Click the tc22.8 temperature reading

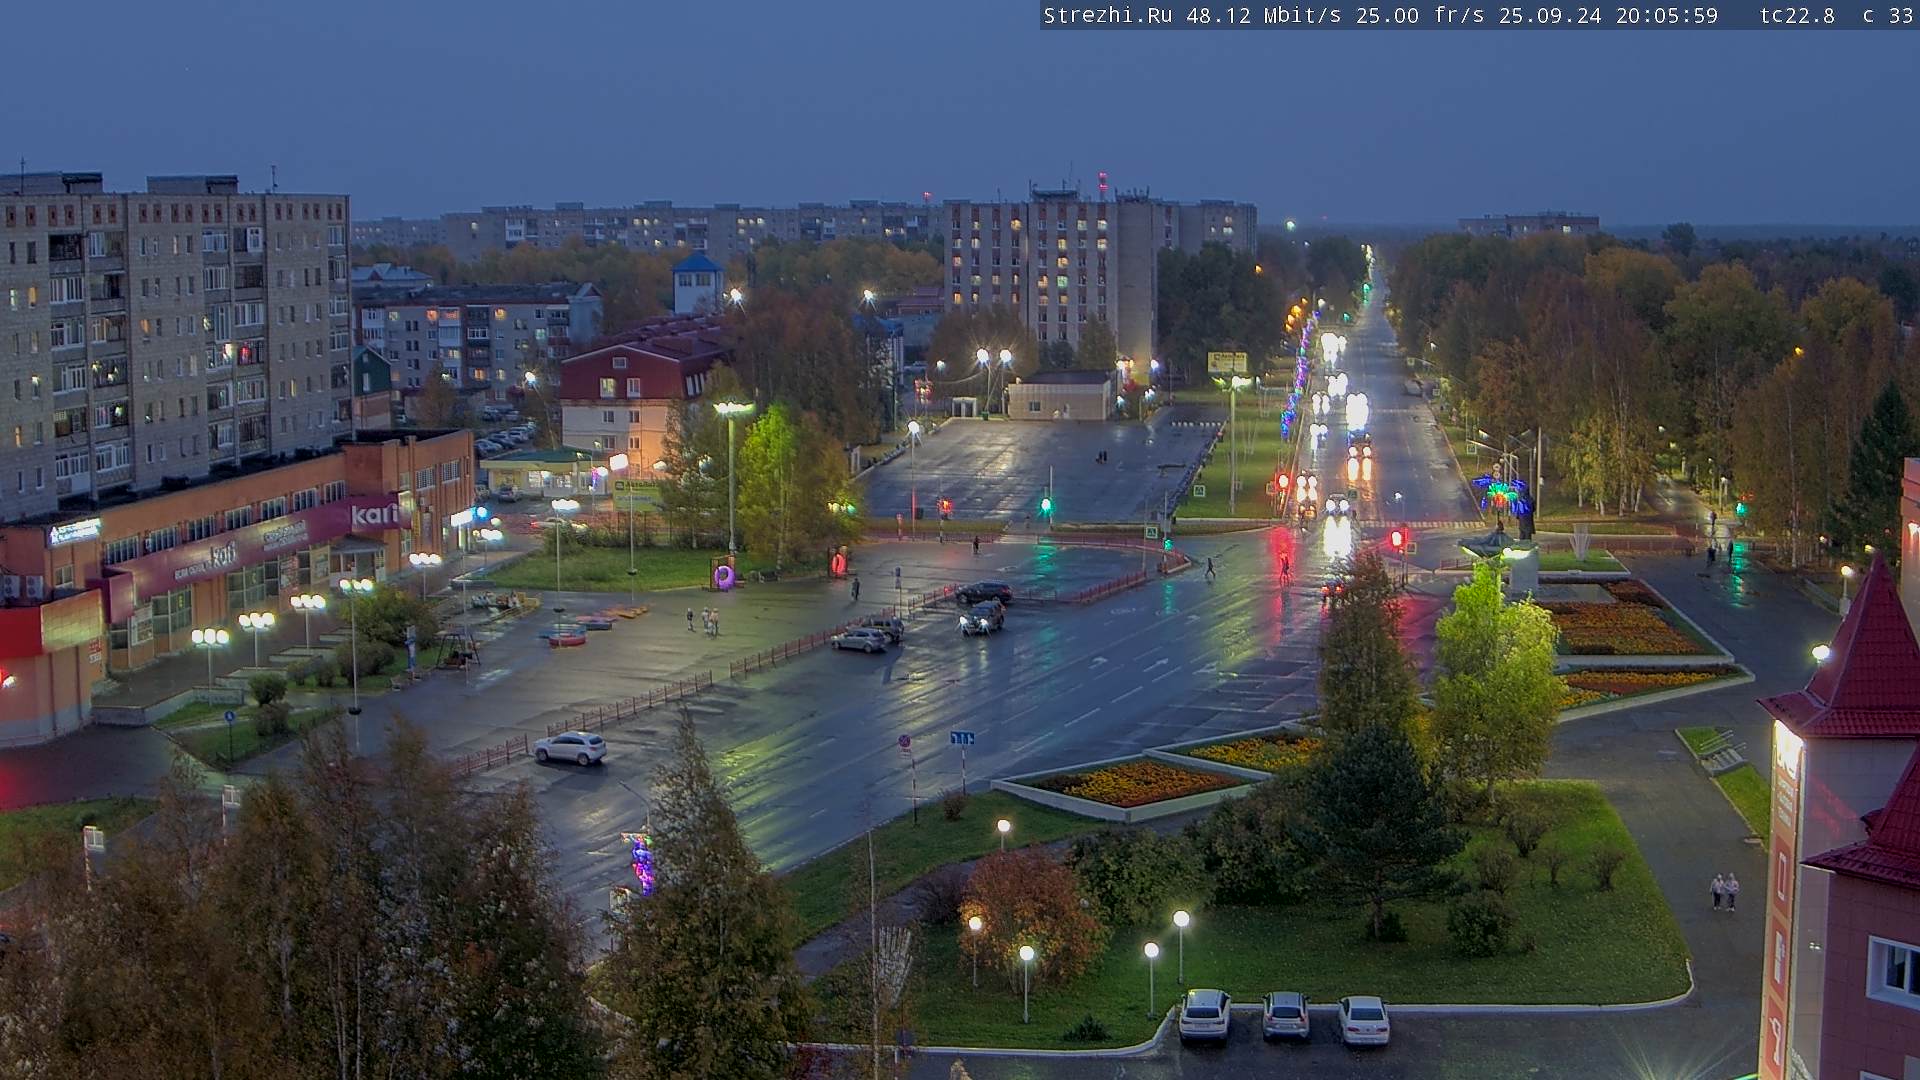pyautogui.click(x=1797, y=16)
